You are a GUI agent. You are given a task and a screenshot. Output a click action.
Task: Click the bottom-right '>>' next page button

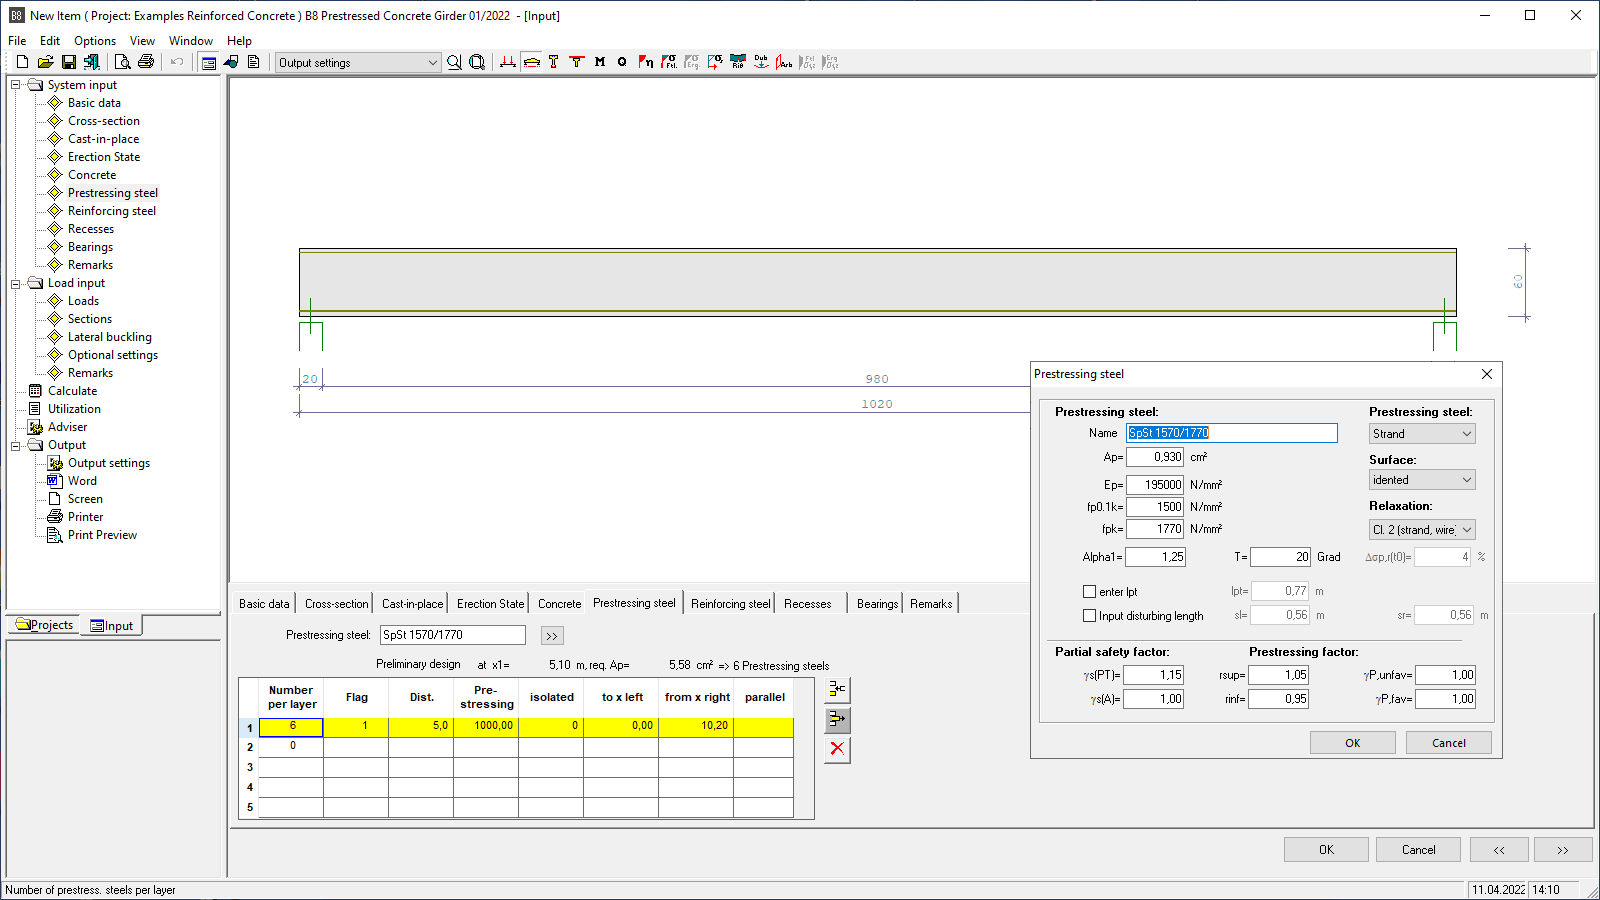[1563, 850]
